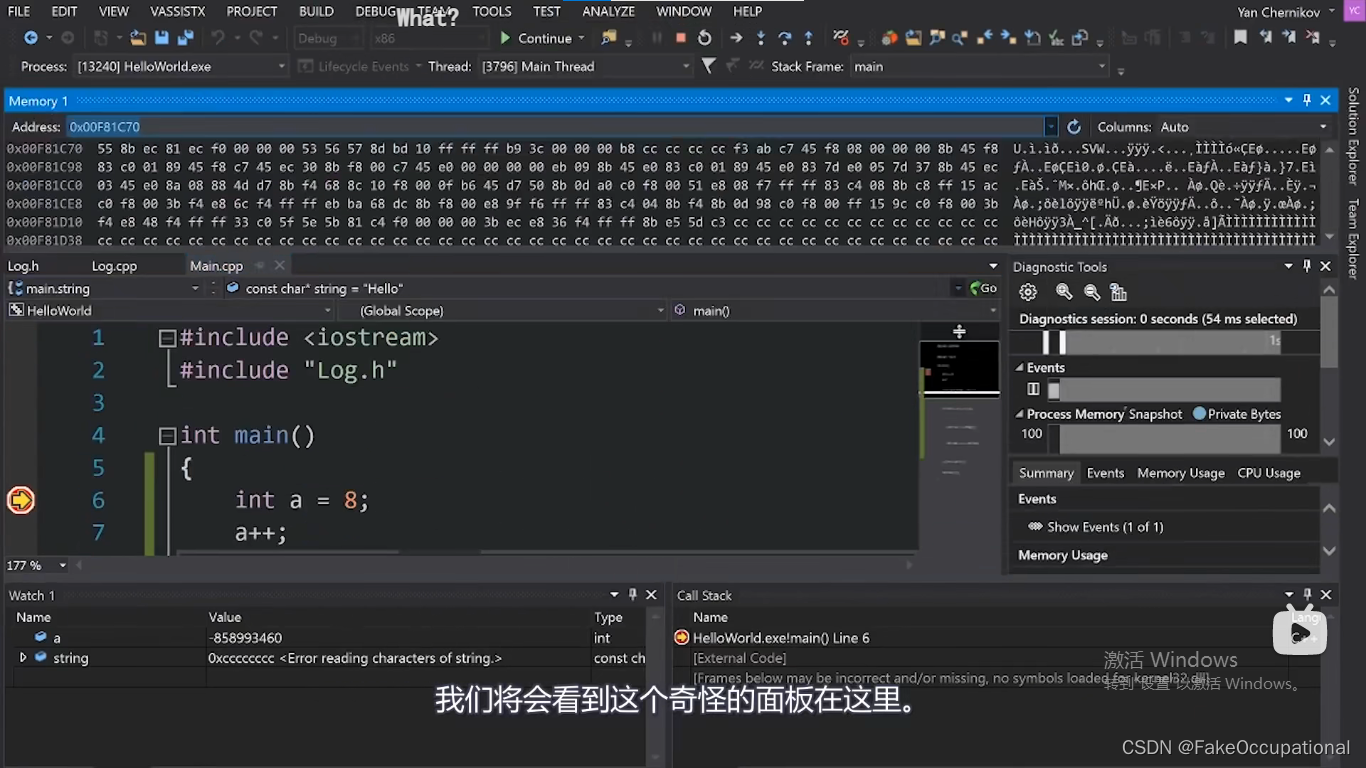Collapse the Process Memory section

[x=1020, y=414]
